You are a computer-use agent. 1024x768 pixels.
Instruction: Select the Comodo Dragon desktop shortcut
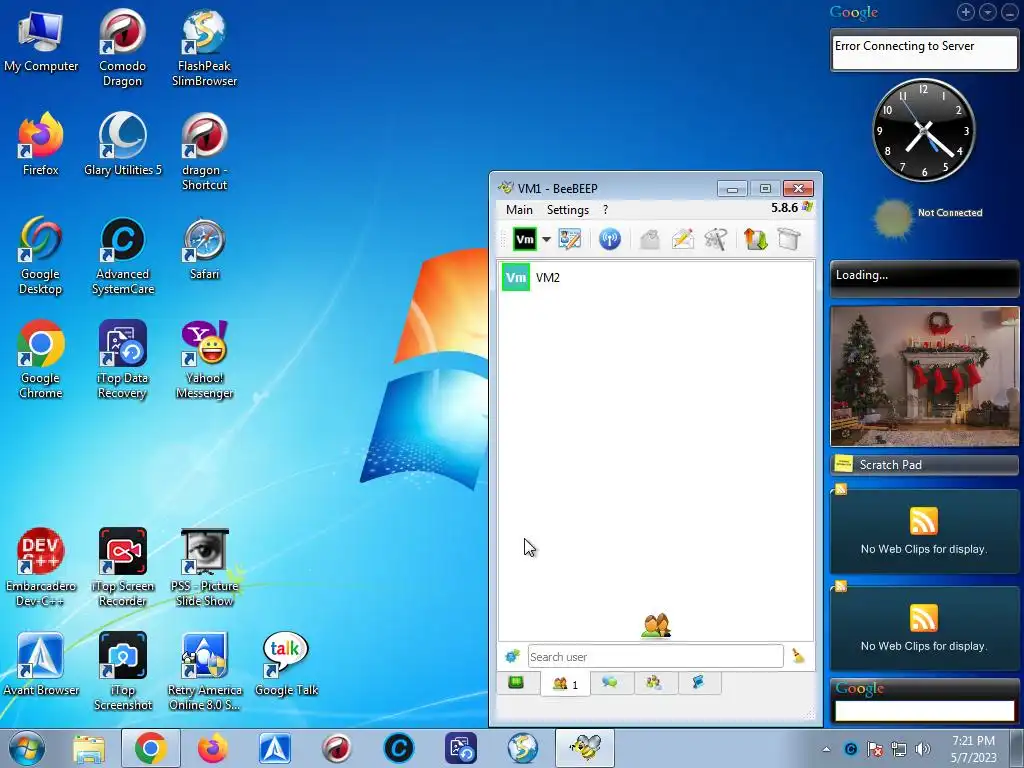pos(122,47)
